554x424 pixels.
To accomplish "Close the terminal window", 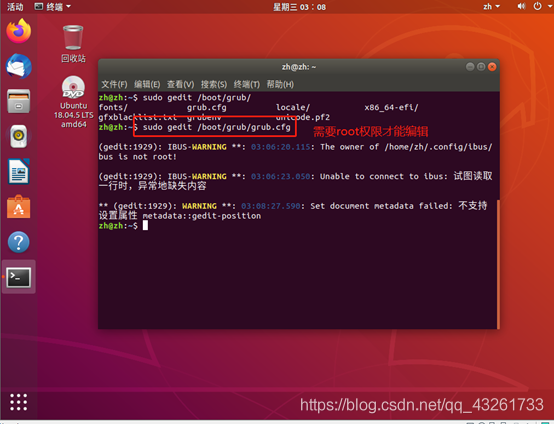I will 492,66.
